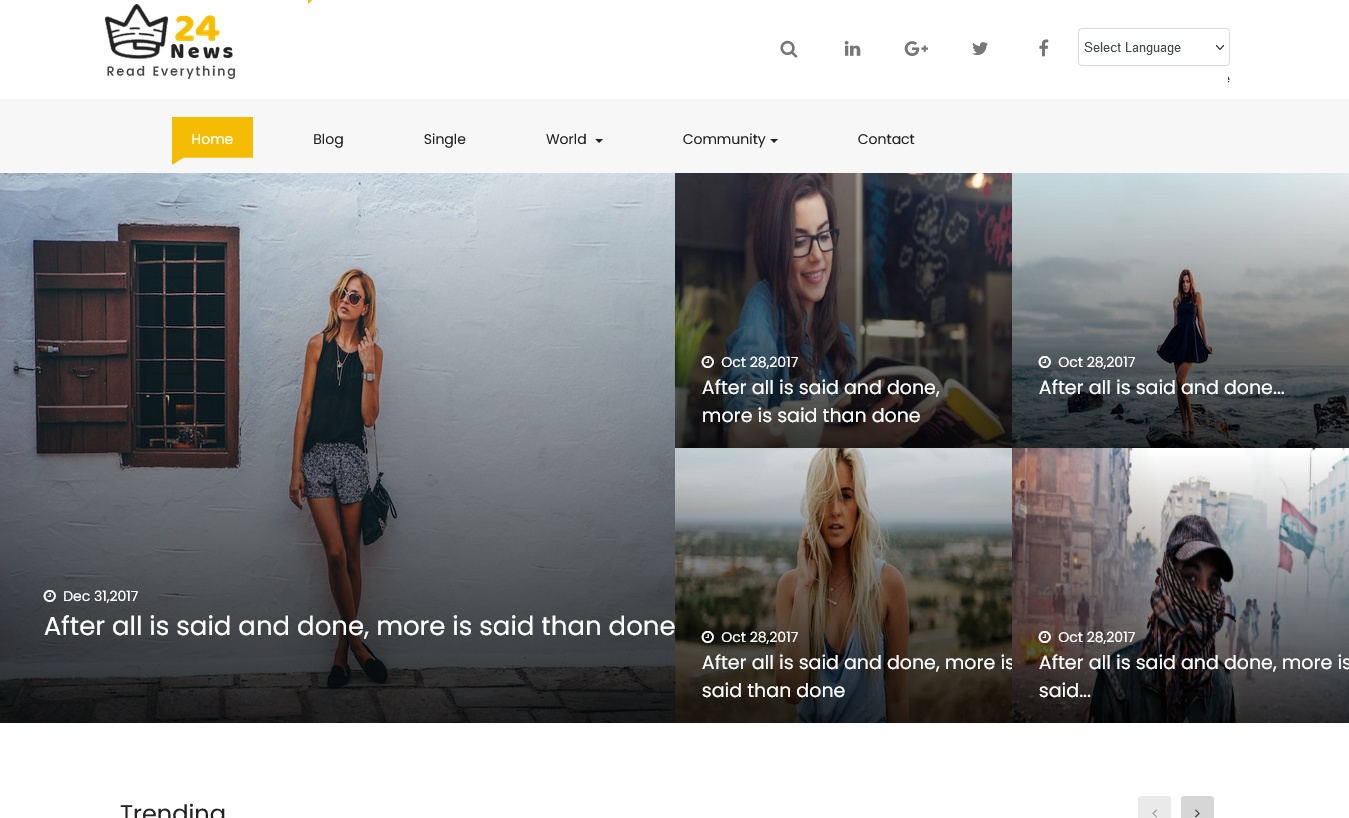Open 'After all is said and done...' seaside article

pyautogui.click(x=1161, y=387)
